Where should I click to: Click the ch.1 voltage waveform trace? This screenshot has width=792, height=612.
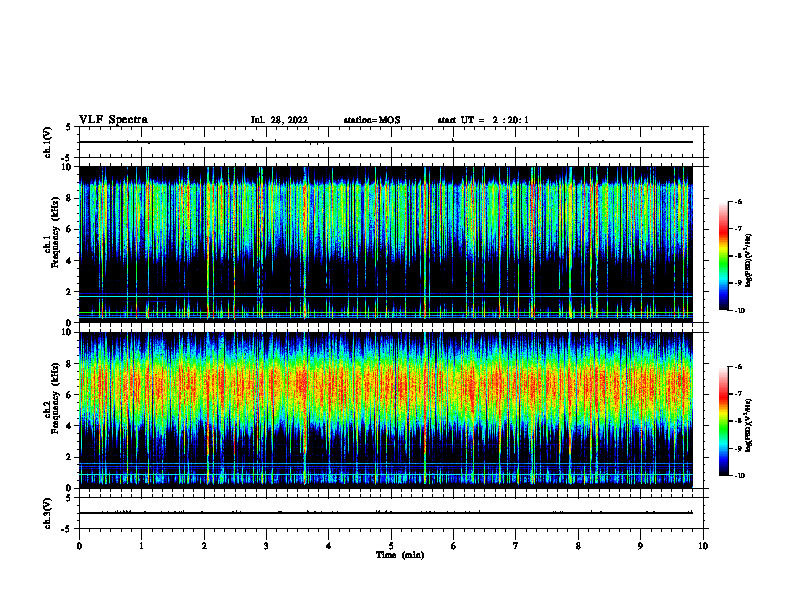tap(386, 142)
